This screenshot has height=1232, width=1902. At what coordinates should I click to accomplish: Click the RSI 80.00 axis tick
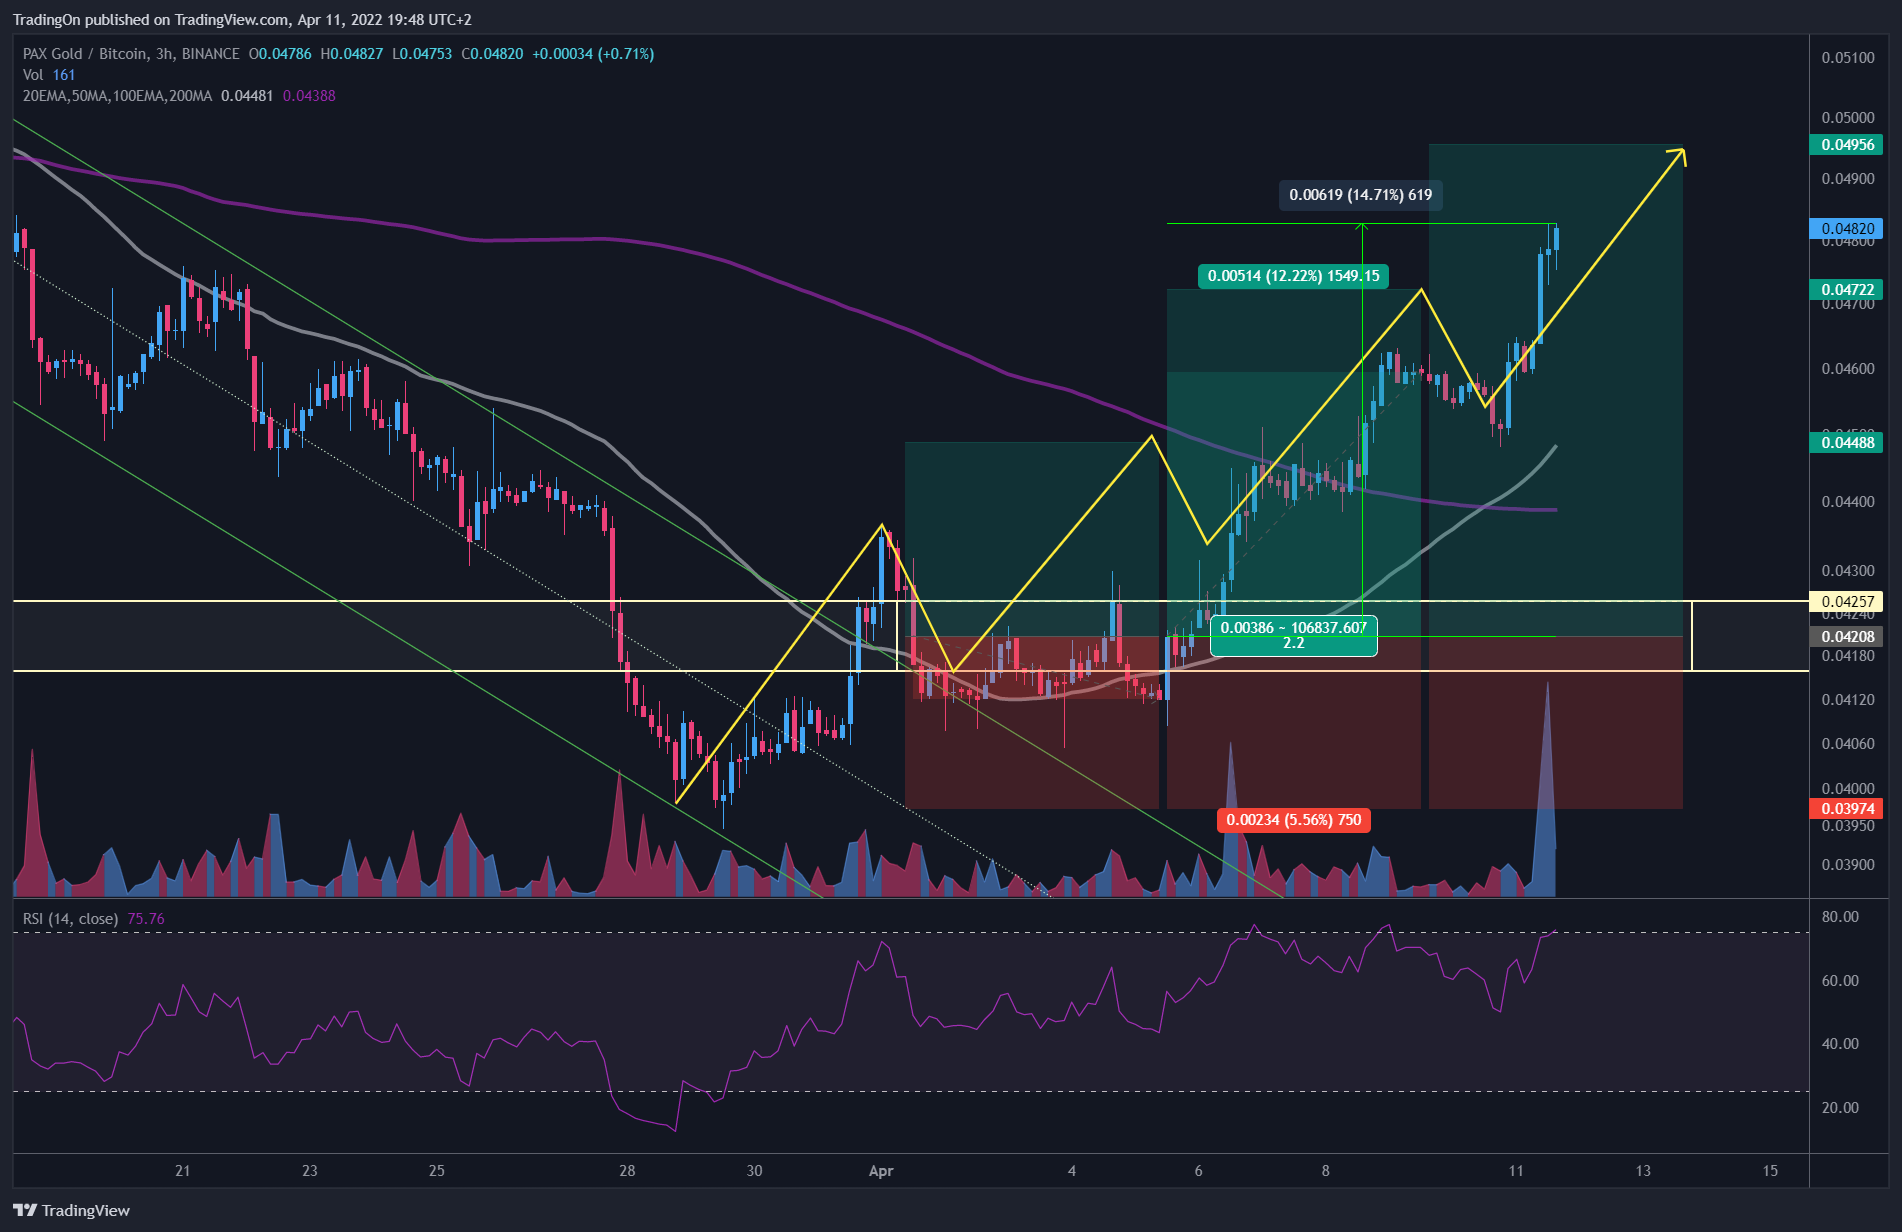coord(1840,917)
